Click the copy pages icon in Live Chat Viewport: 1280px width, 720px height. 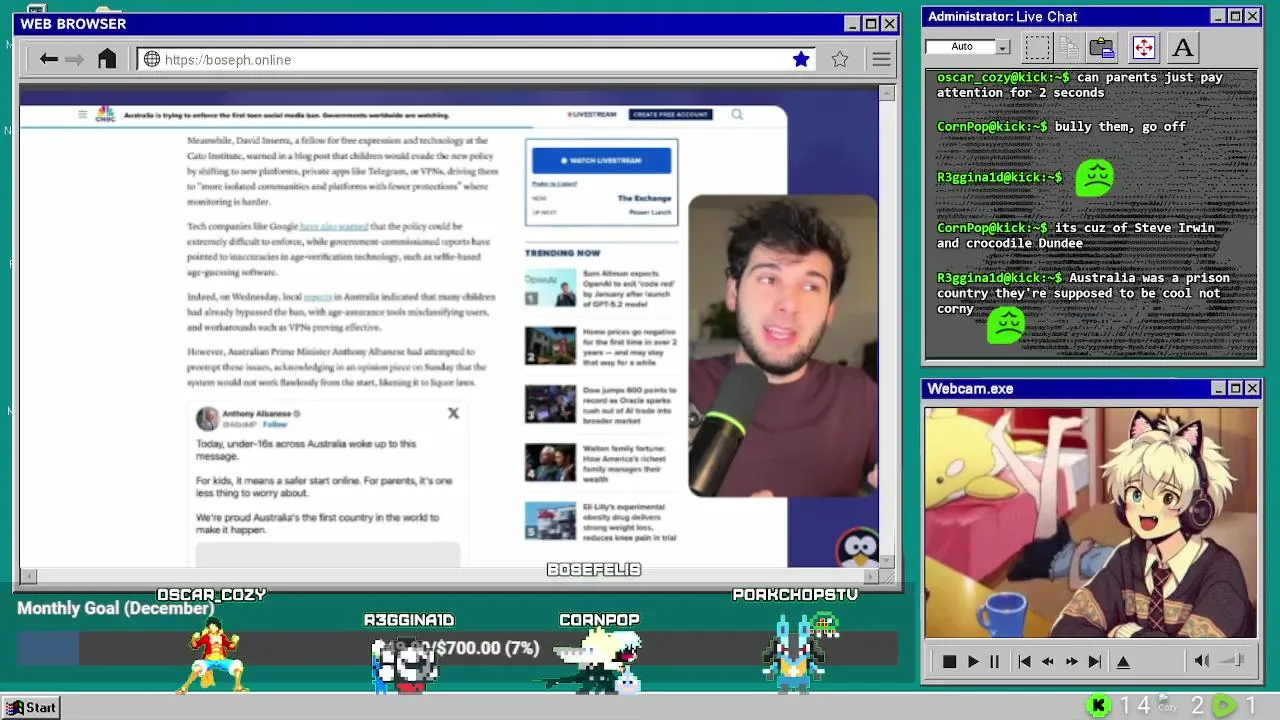[1069, 47]
